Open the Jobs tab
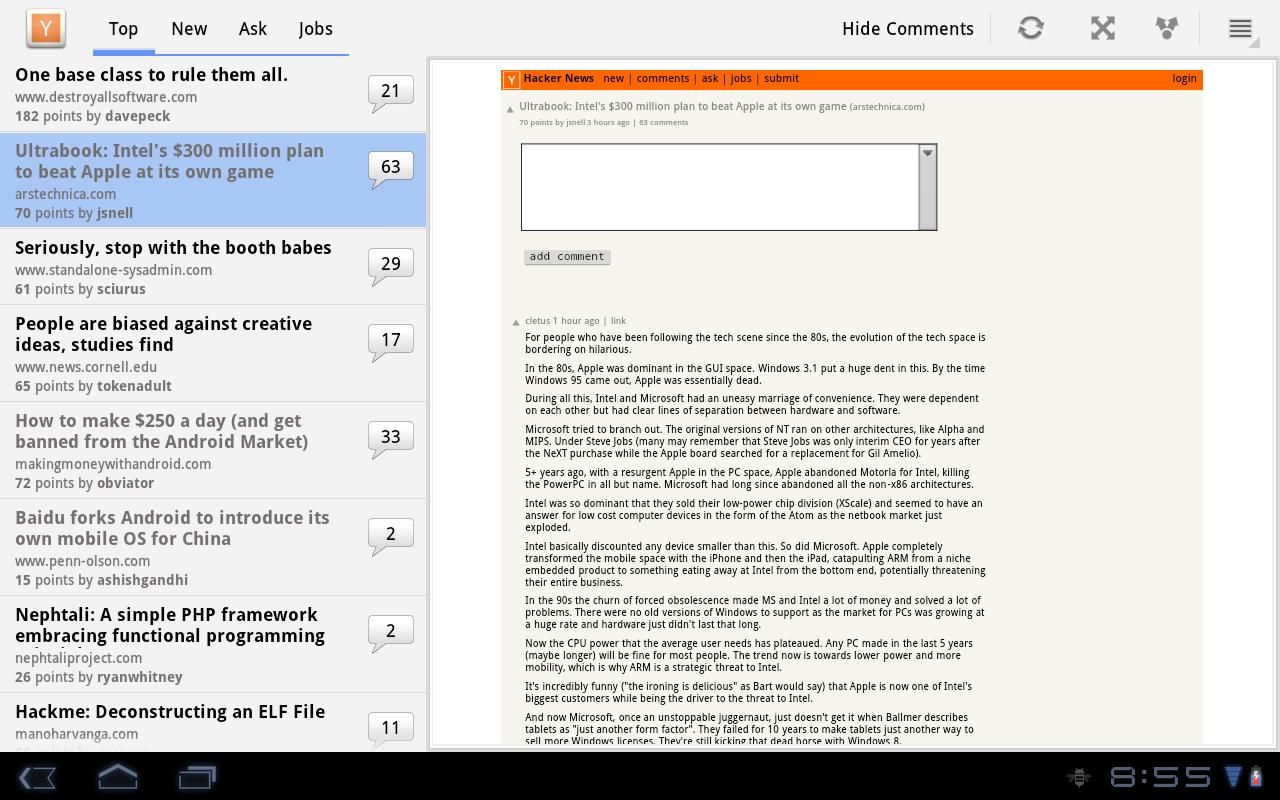Viewport: 1280px width, 800px height. (315, 28)
